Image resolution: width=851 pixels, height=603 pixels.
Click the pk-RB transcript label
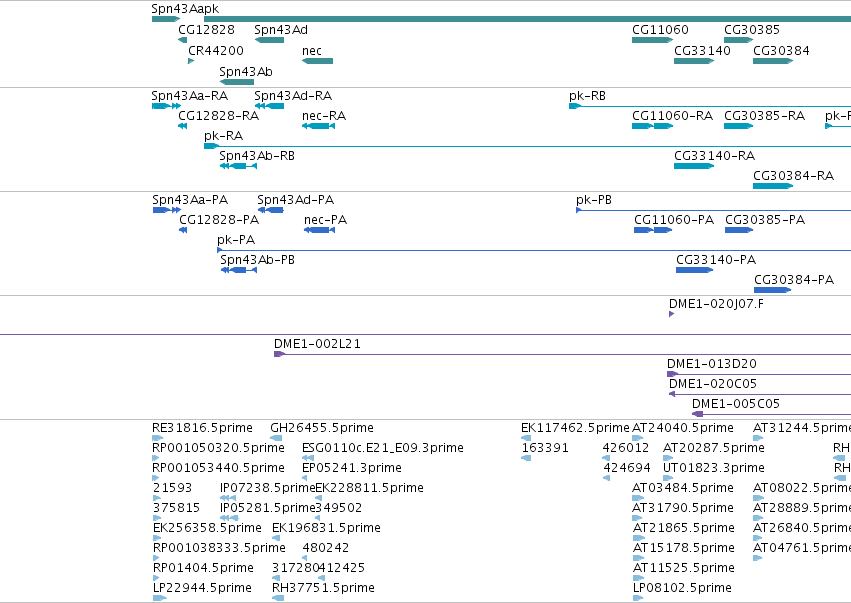point(587,96)
